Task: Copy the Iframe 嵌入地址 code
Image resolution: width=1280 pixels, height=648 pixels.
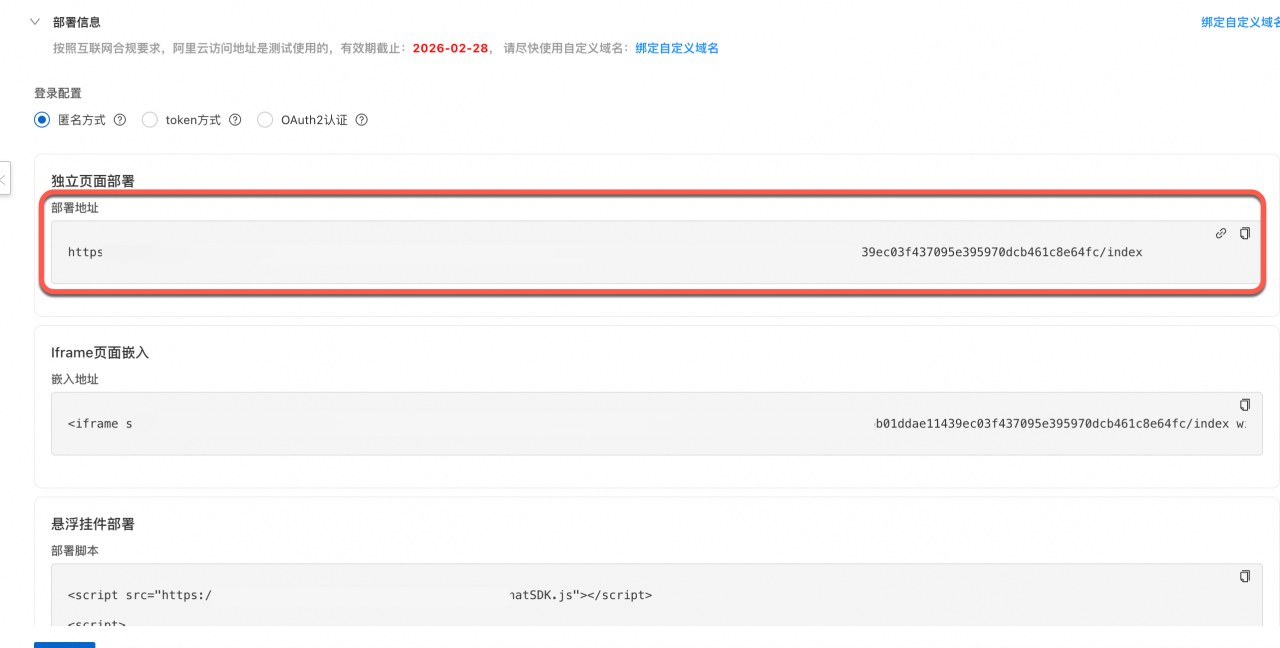Action: coord(1245,405)
